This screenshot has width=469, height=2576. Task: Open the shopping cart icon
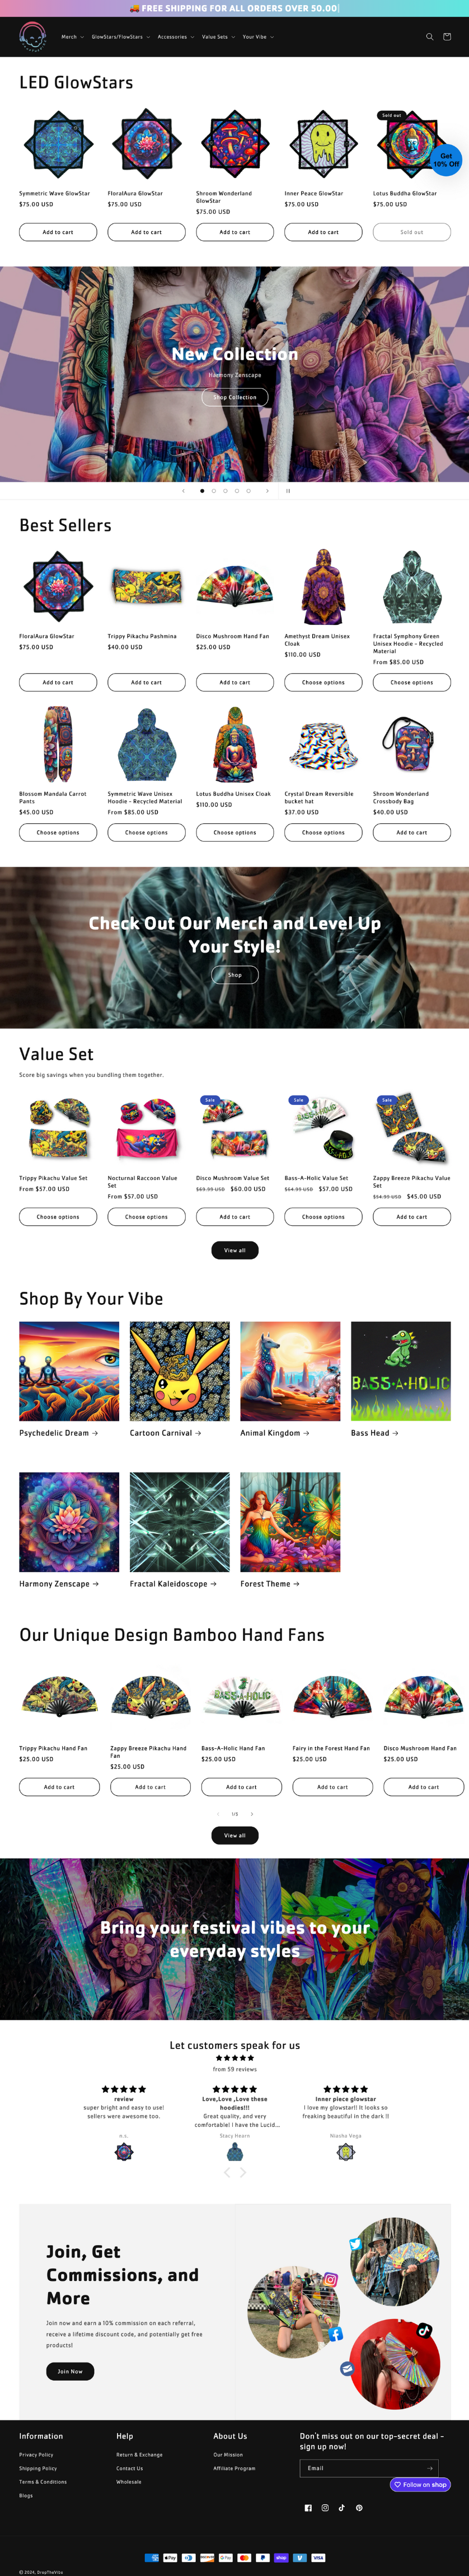pos(447,37)
